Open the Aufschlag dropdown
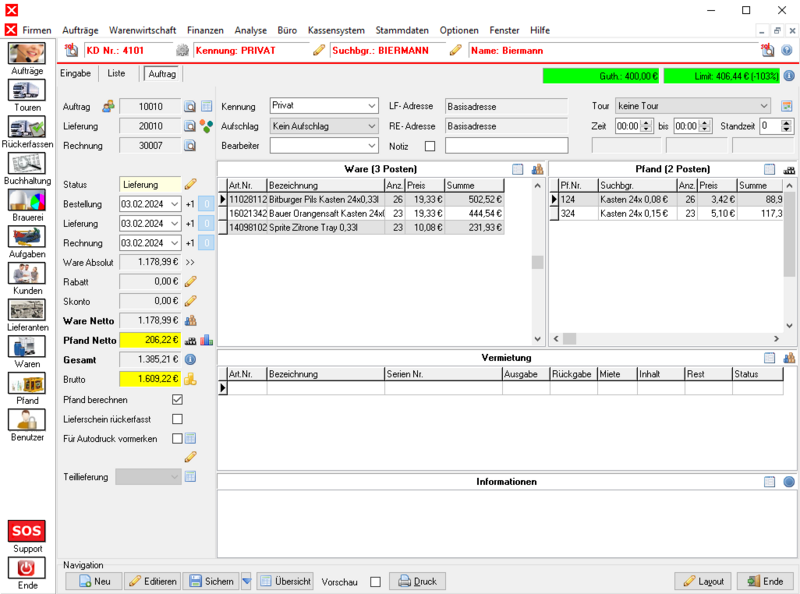Screen dimensions: 800x594 pos(371,127)
